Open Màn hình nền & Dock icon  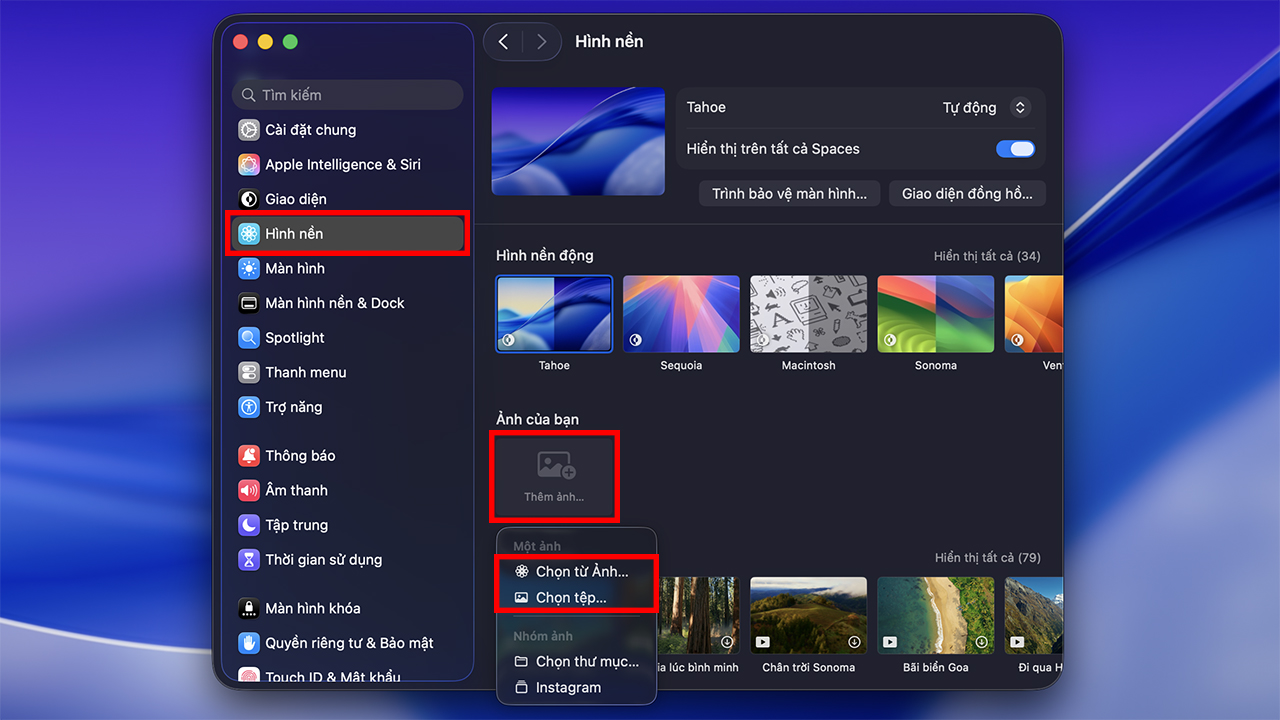pyautogui.click(x=249, y=303)
